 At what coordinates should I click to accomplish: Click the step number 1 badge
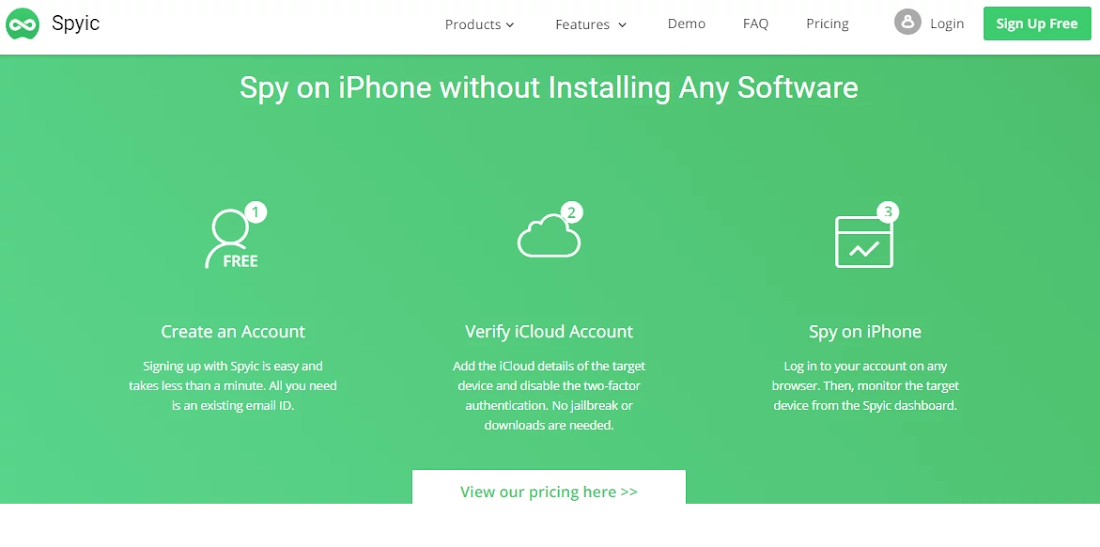pyautogui.click(x=256, y=212)
